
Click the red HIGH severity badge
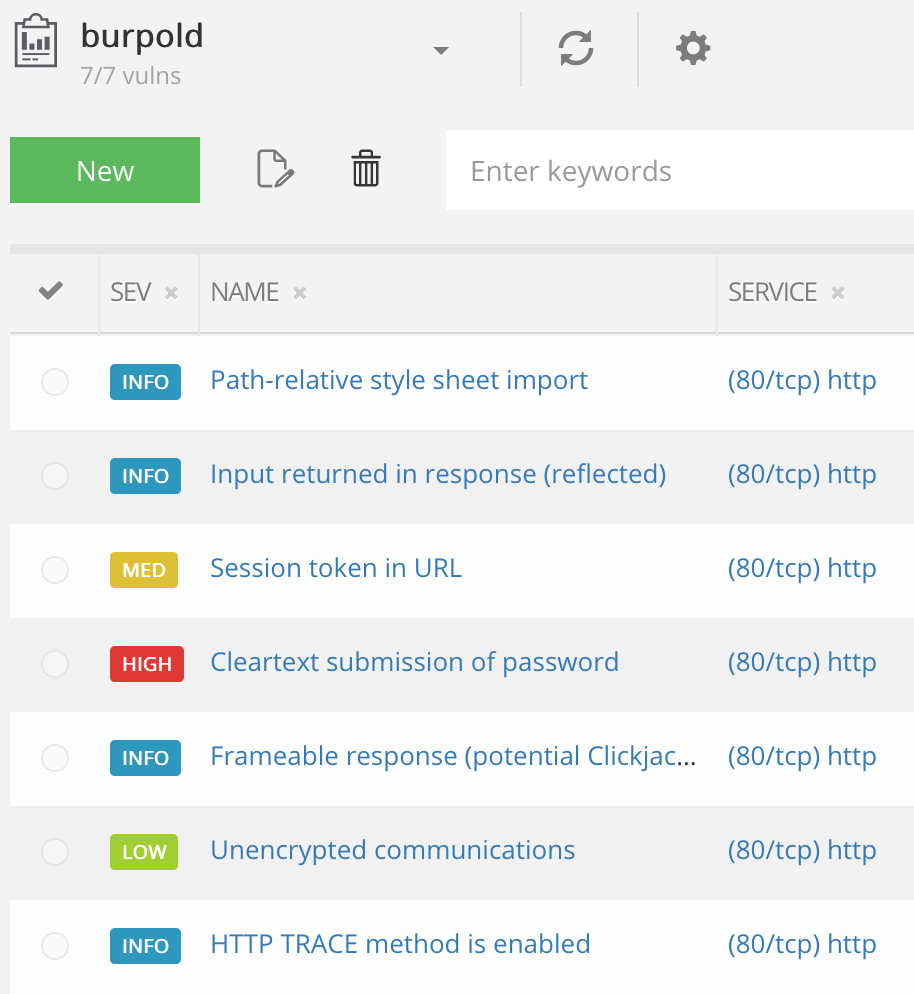pos(146,664)
